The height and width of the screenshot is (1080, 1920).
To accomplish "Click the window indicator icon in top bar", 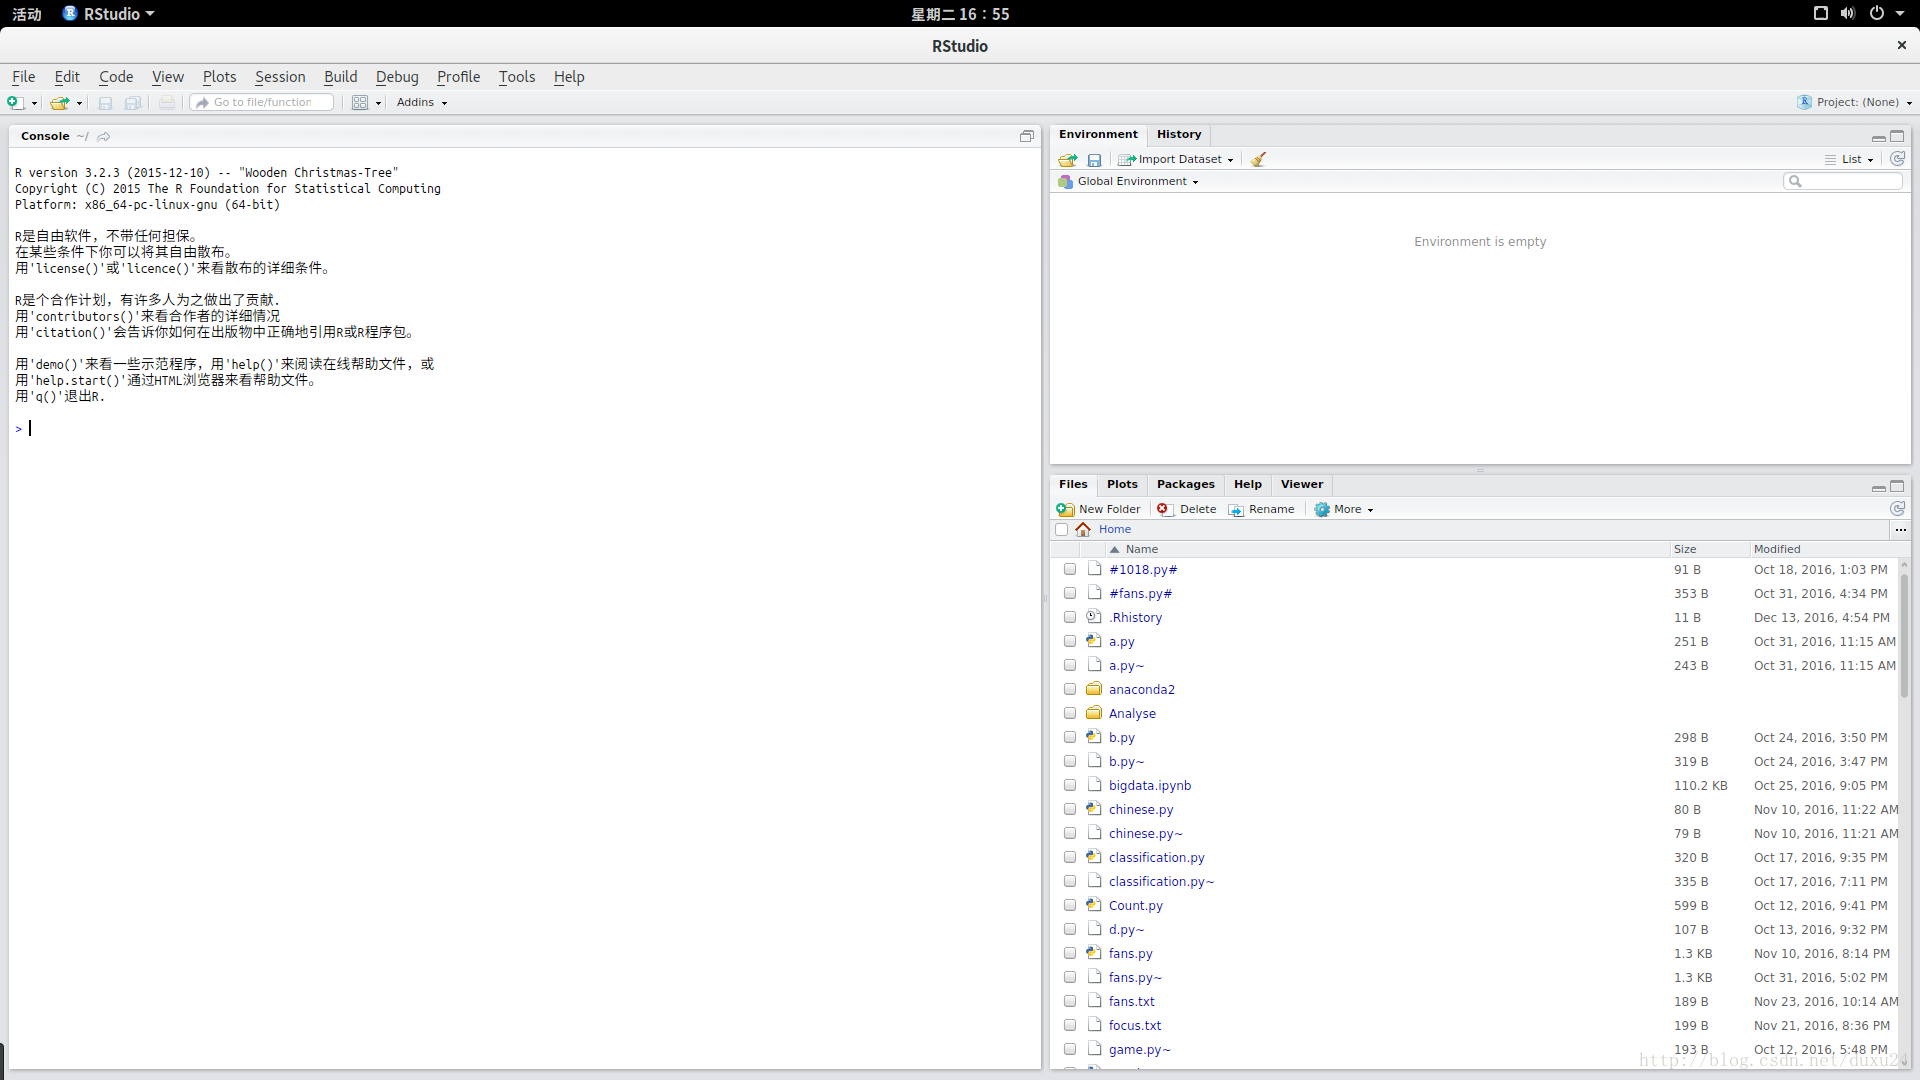I will pyautogui.click(x=1820, y=13).
